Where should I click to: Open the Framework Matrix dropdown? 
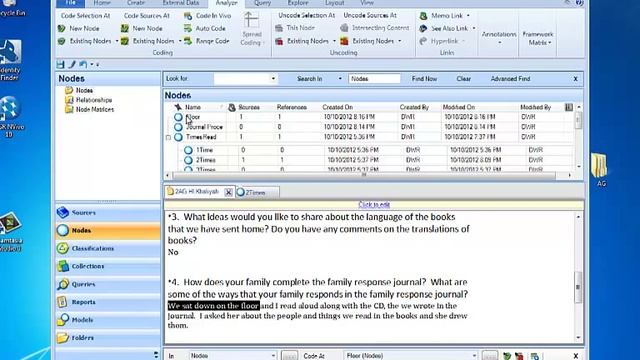[x=538, y=38]
